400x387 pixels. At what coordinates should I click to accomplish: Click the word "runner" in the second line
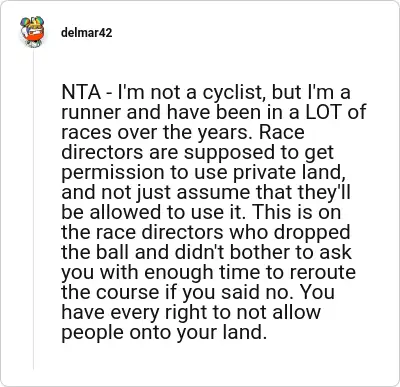[91, 113]
